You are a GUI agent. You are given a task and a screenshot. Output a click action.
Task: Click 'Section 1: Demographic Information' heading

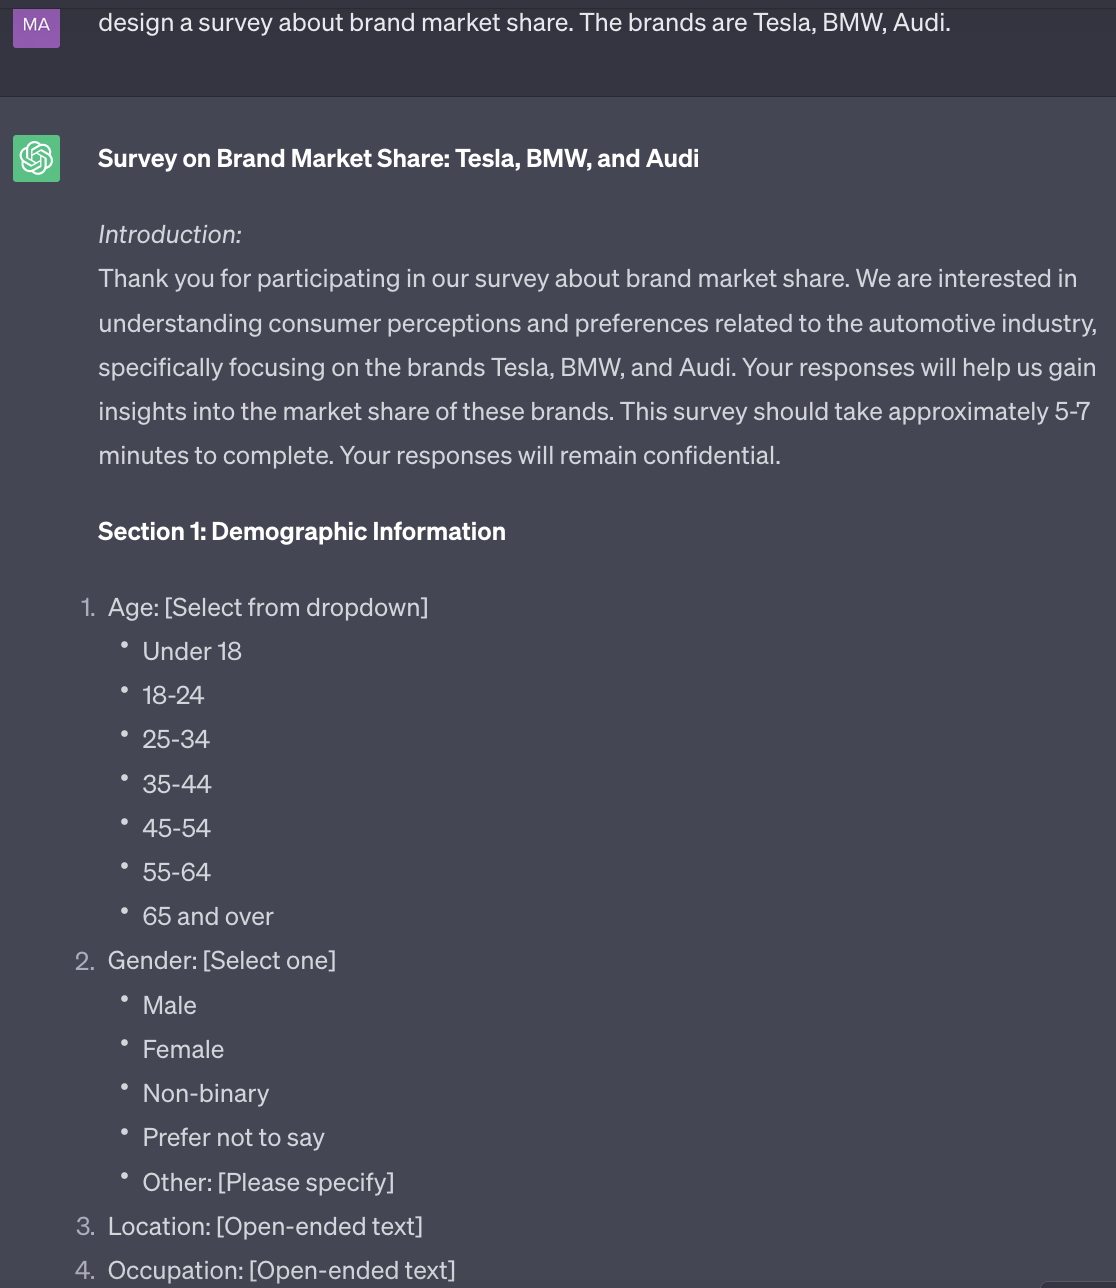302,531
